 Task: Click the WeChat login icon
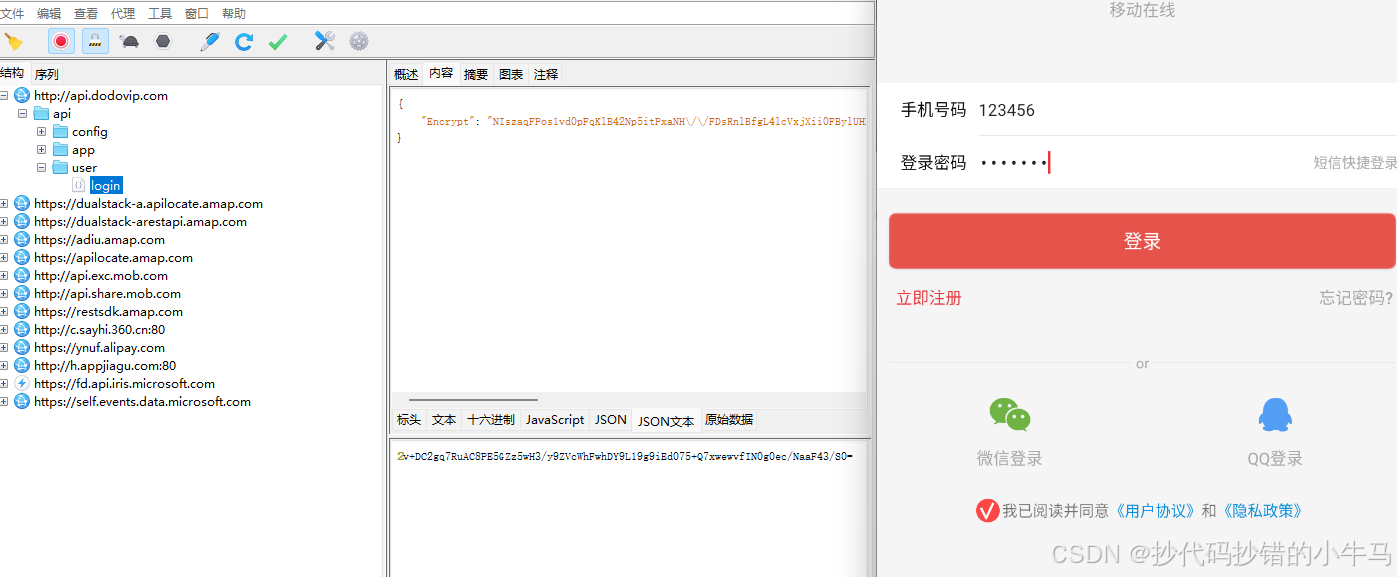tap(1009, 414)
